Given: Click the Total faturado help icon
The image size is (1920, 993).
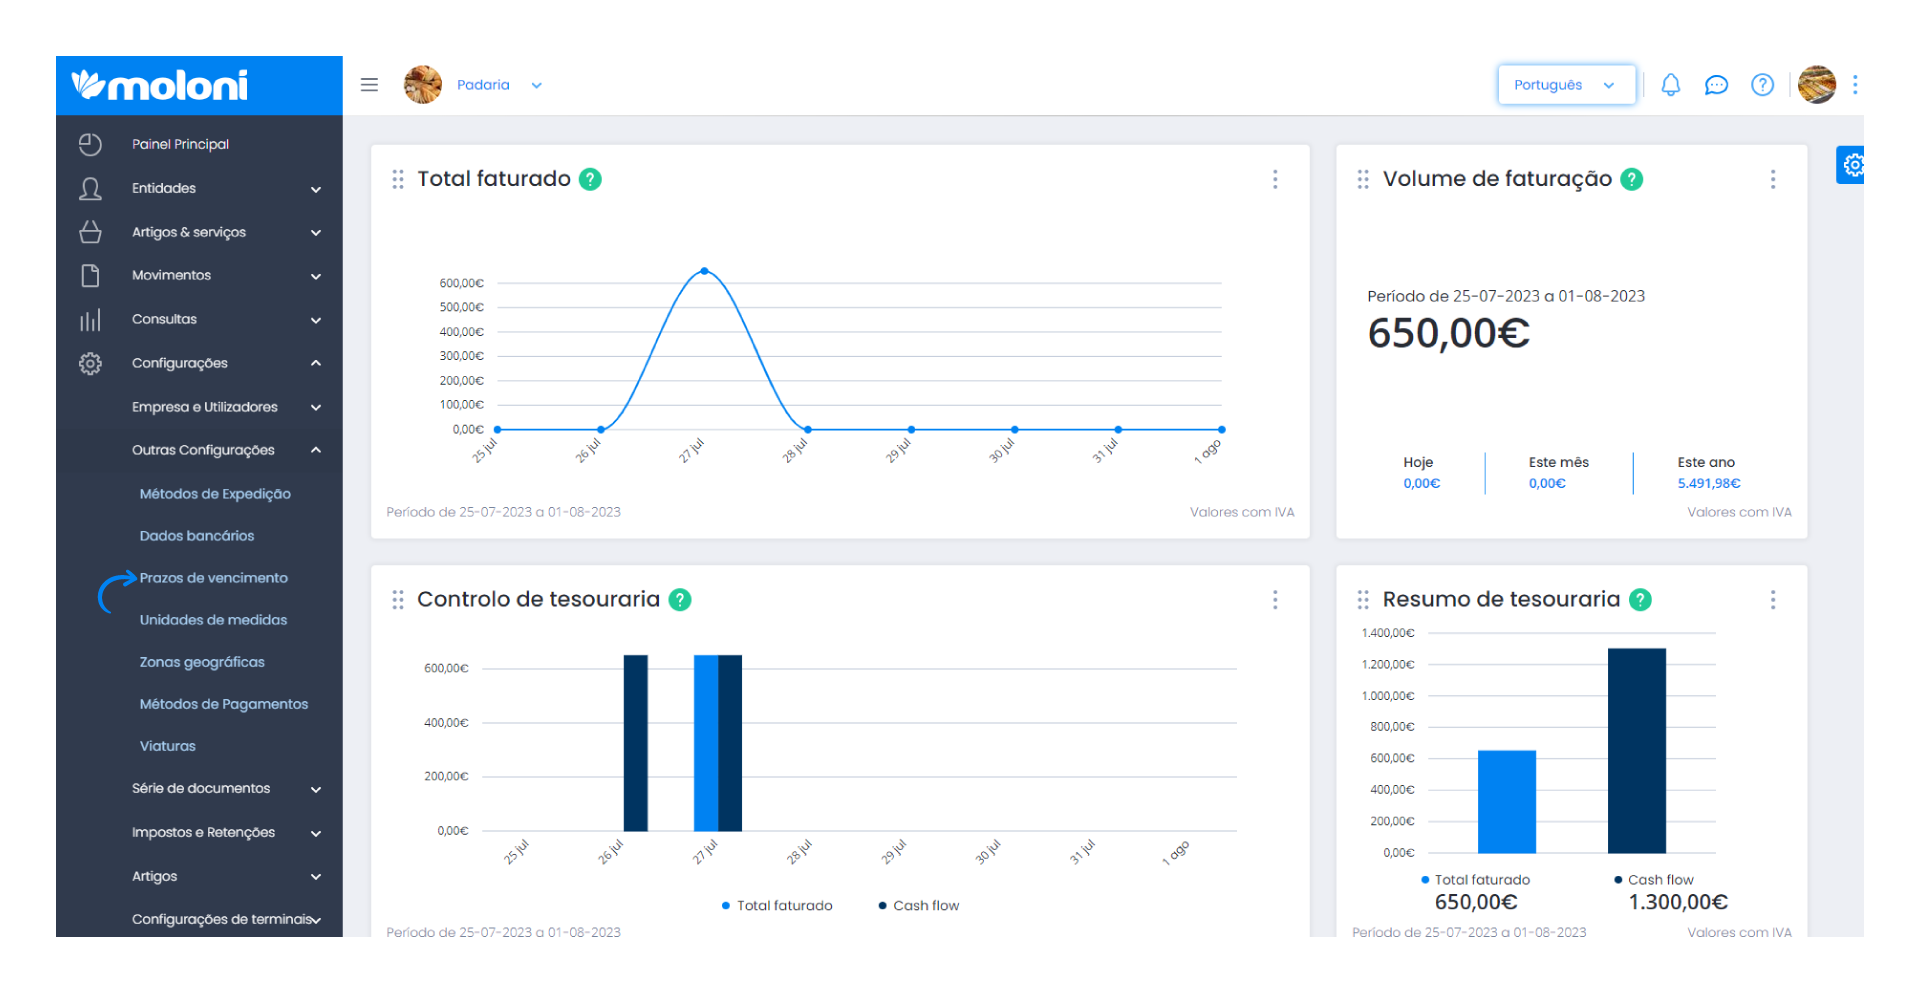Looking at the screenshot, I should tap(590, 179).
